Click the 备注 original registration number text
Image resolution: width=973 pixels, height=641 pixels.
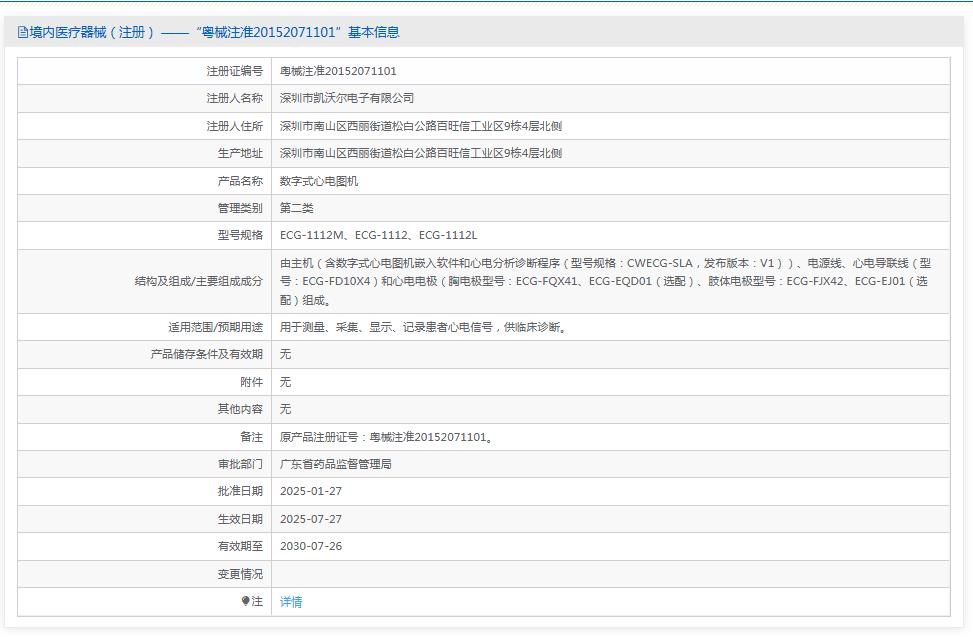point(386,437)
